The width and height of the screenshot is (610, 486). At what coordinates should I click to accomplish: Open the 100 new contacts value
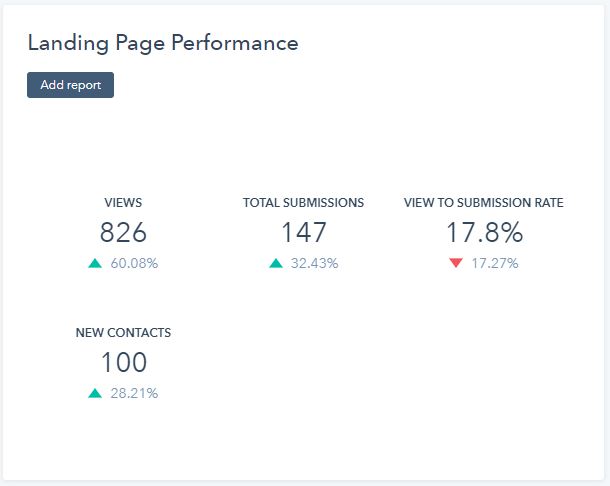point(123,363)
